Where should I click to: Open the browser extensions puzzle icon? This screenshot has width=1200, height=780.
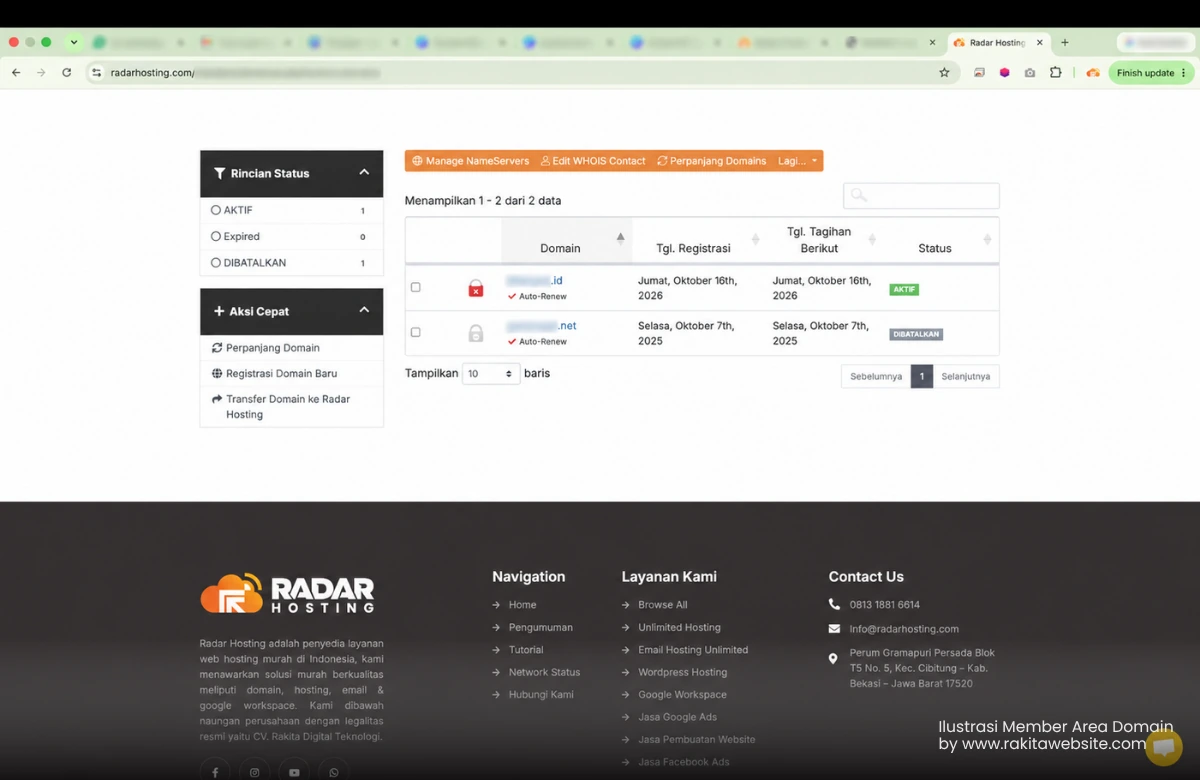point(1055,73)
